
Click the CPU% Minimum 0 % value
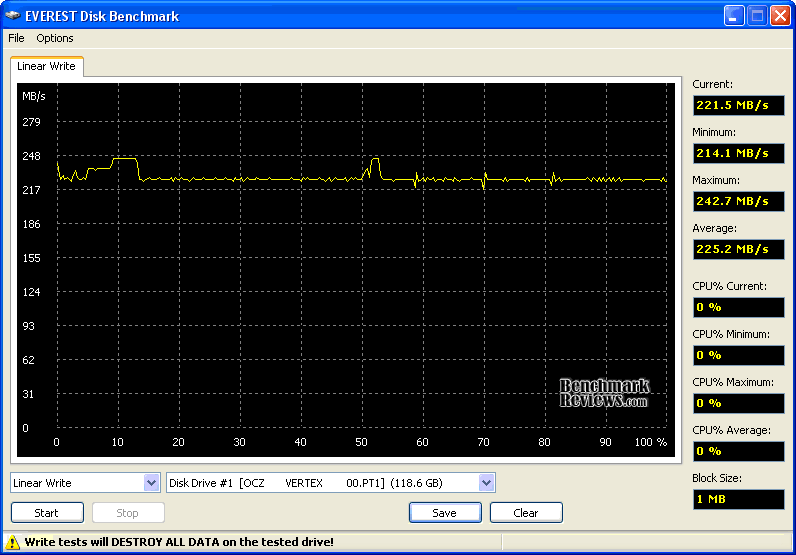tap(739, 355)
